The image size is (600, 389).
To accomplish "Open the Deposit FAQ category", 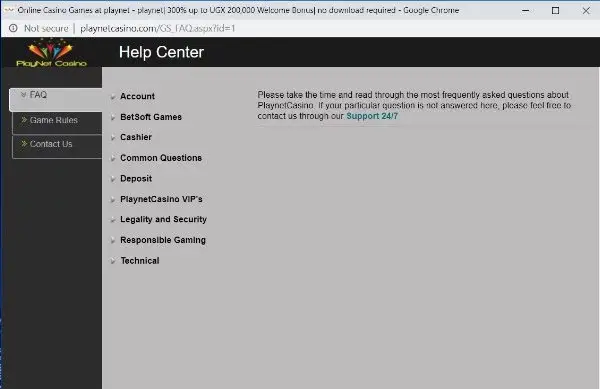I will 136,179.
